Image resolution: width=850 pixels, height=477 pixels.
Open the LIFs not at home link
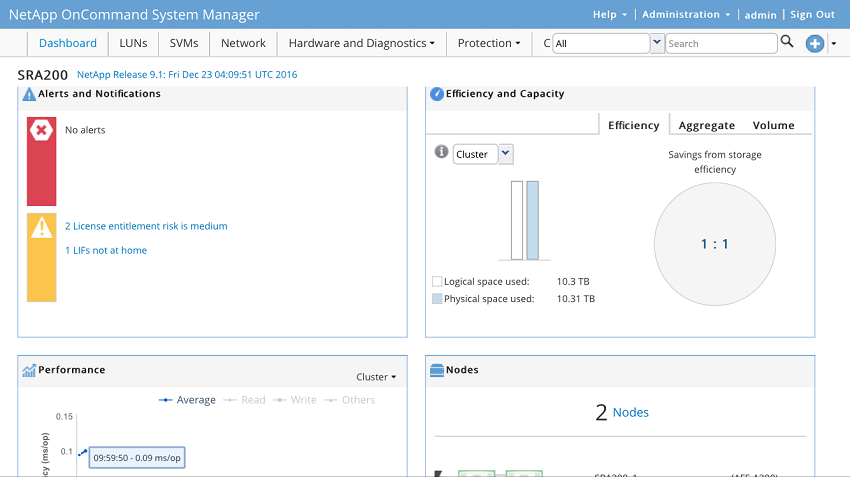106,250
